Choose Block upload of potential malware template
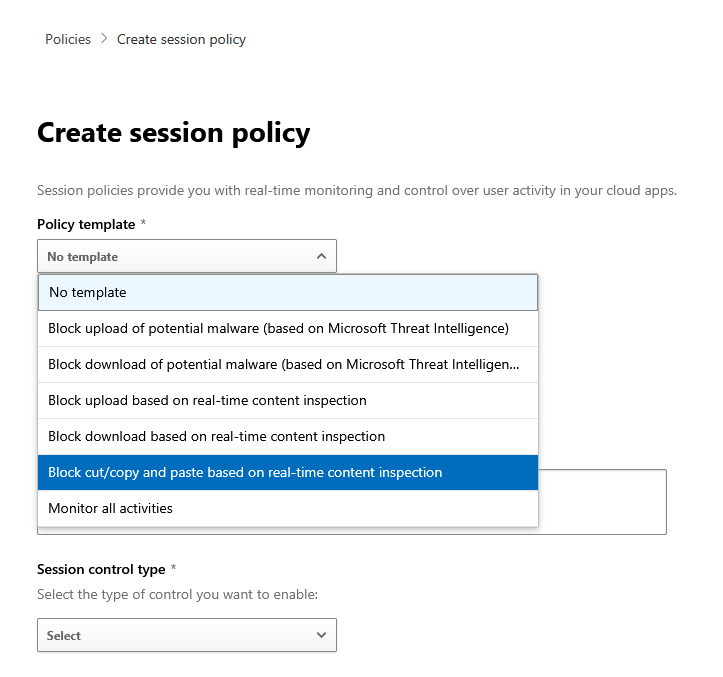 point(288,328)
